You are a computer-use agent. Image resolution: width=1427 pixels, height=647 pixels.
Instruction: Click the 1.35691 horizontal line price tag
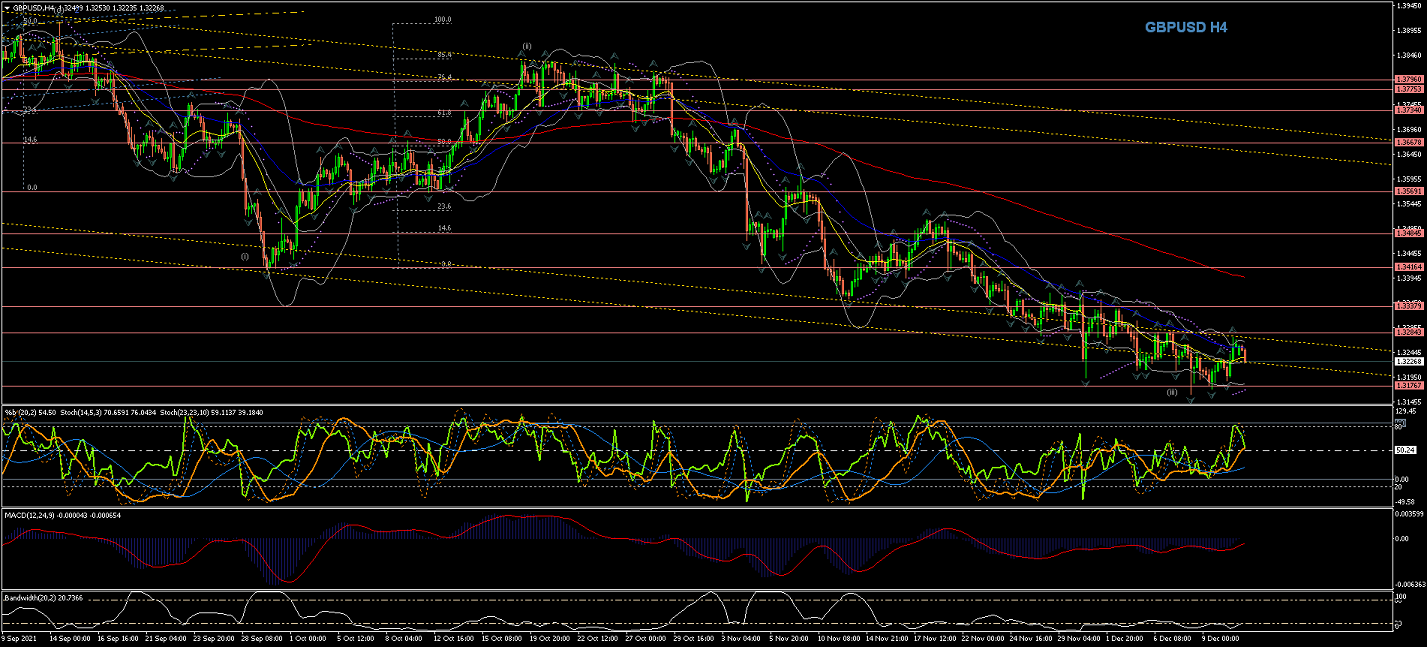tap(1407, 191)
